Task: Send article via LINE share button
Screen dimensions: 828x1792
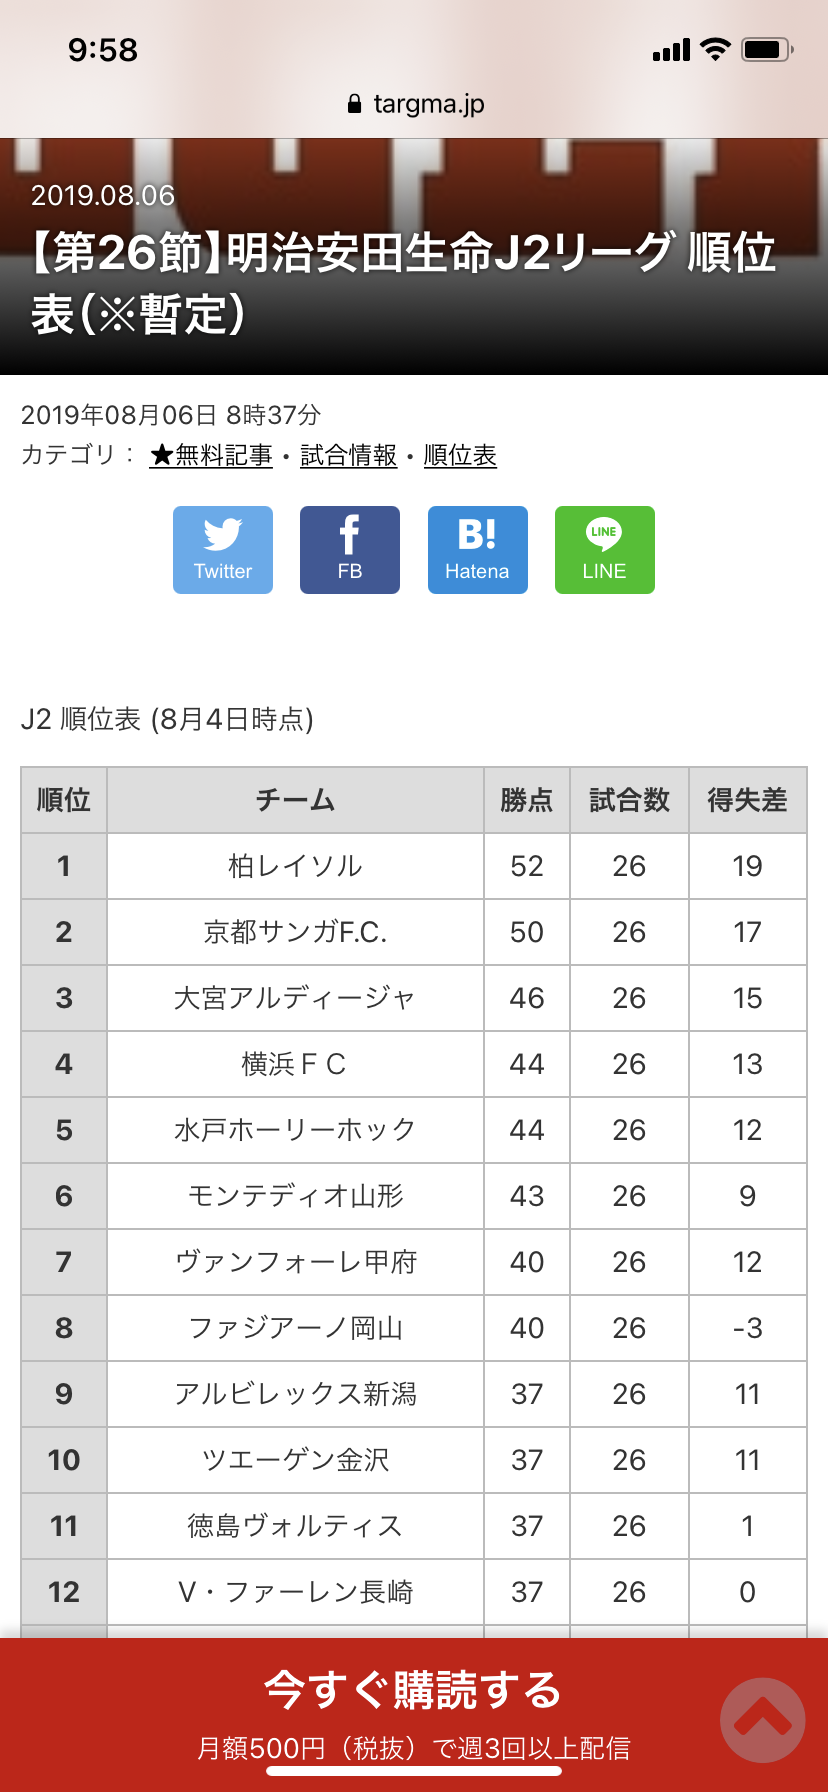Action: click(604, 550)
